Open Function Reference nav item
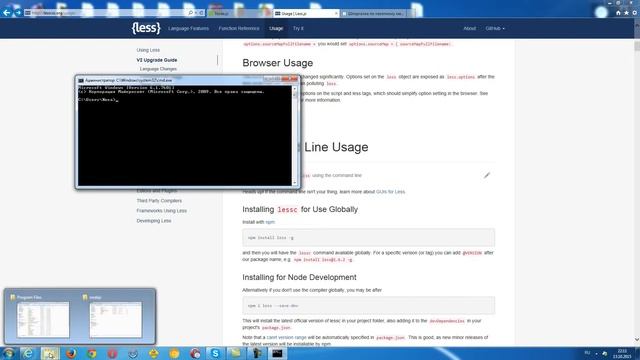The height and width of the screenshot is (360, 640). [239, 29]
